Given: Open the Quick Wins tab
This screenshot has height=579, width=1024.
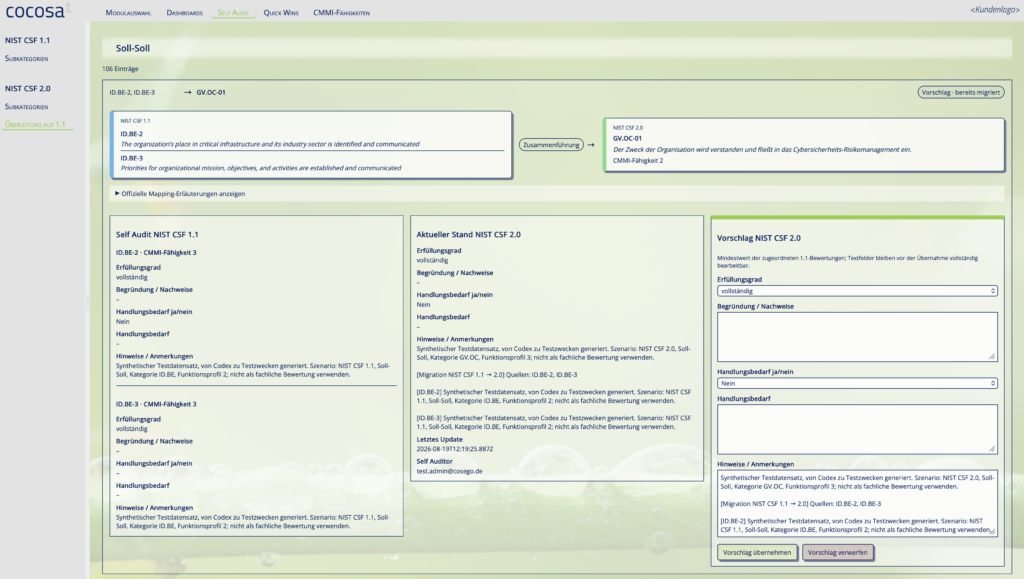Looking at the screenshot, I should 281,12.
